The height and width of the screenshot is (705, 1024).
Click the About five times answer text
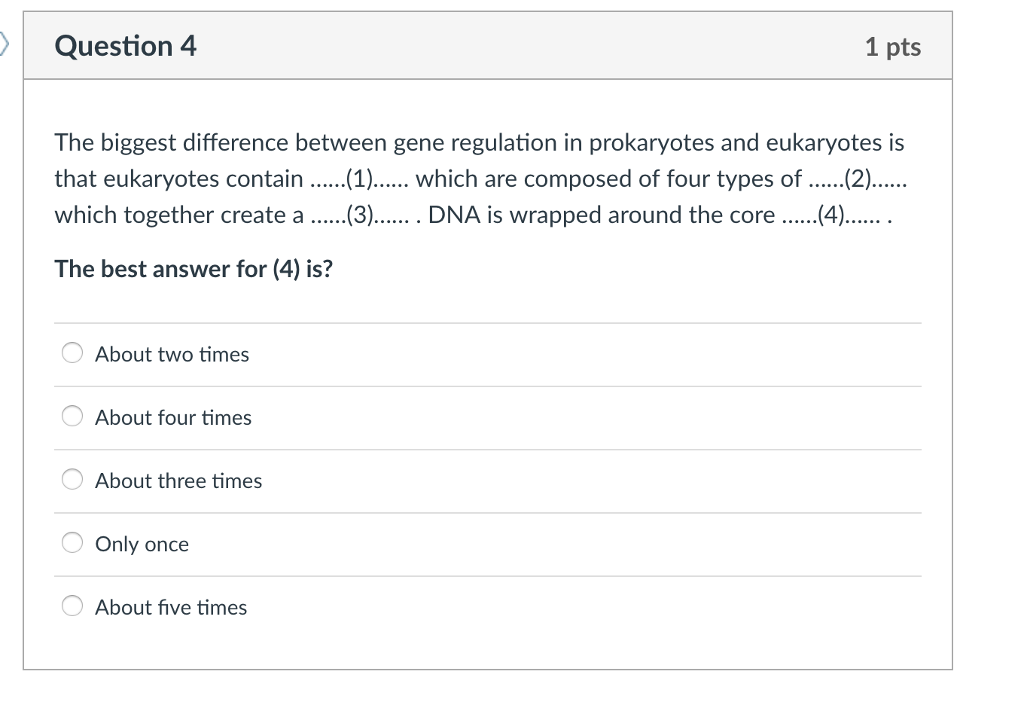[x=170, y=606]
